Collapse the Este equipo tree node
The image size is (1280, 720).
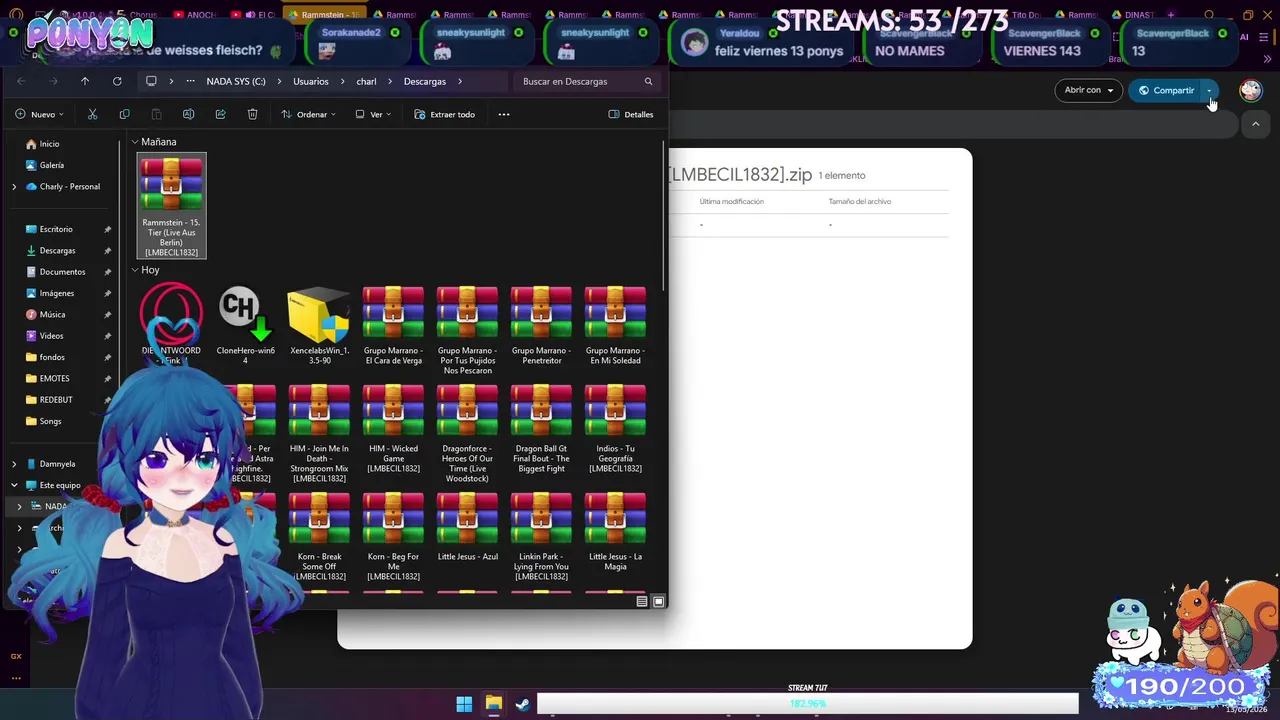14,485
